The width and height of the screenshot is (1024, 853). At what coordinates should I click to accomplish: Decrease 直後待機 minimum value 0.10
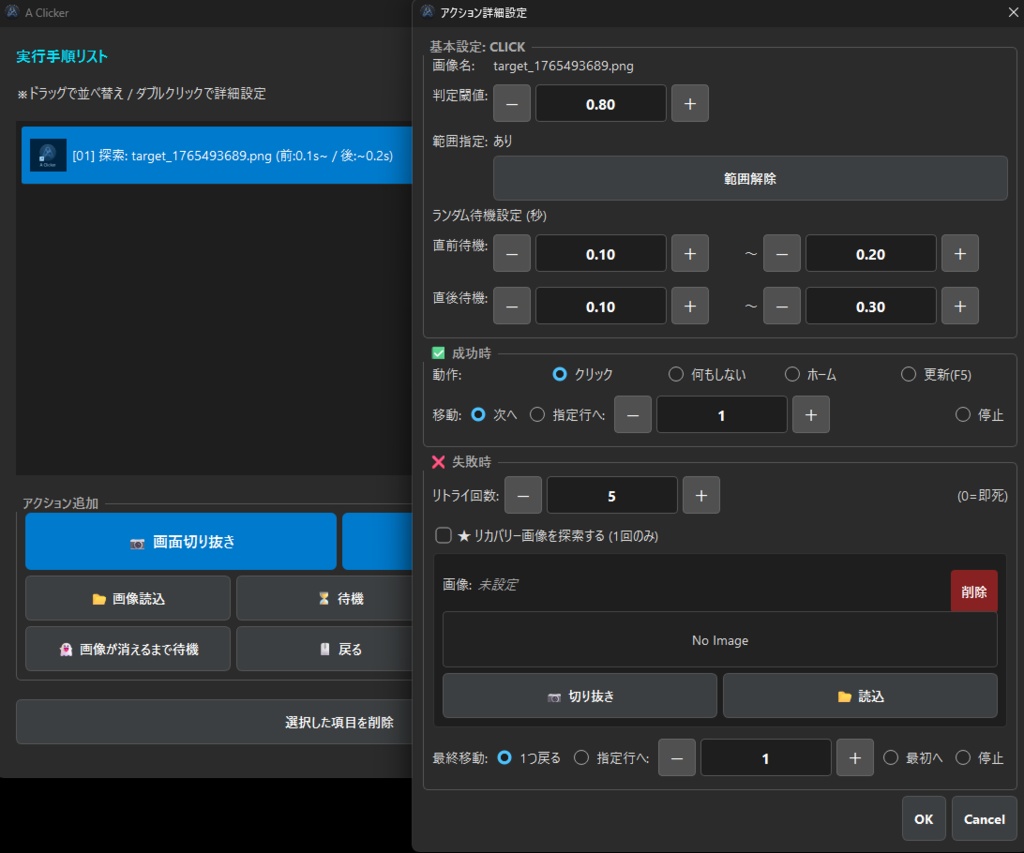[512, 306]
